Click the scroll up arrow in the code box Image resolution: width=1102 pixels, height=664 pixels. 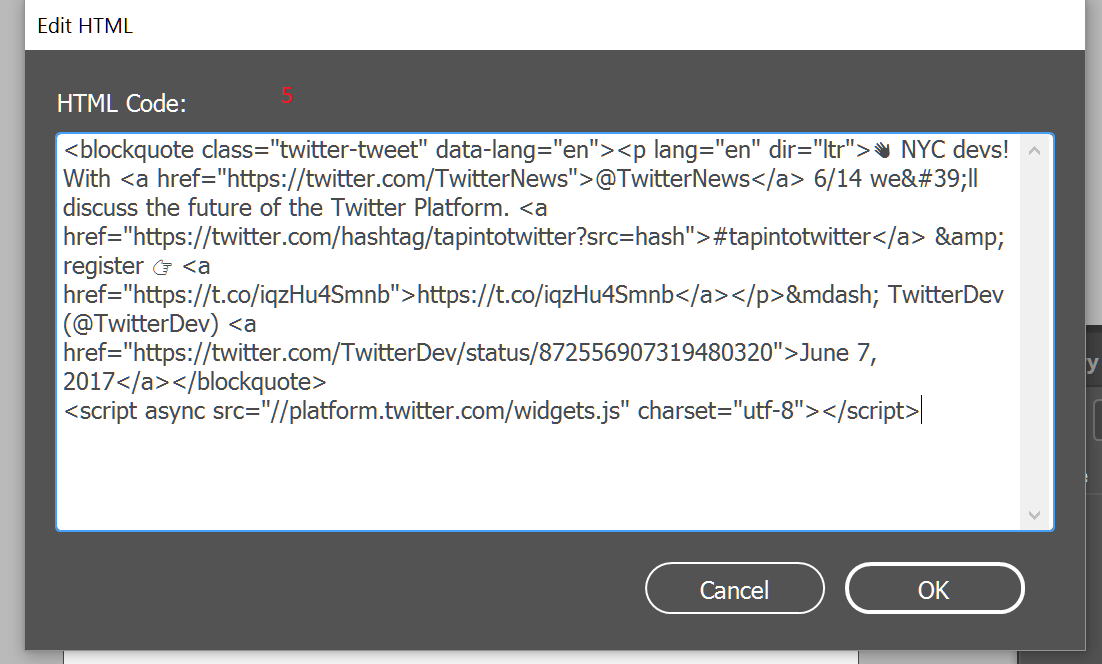(1034, 151)
